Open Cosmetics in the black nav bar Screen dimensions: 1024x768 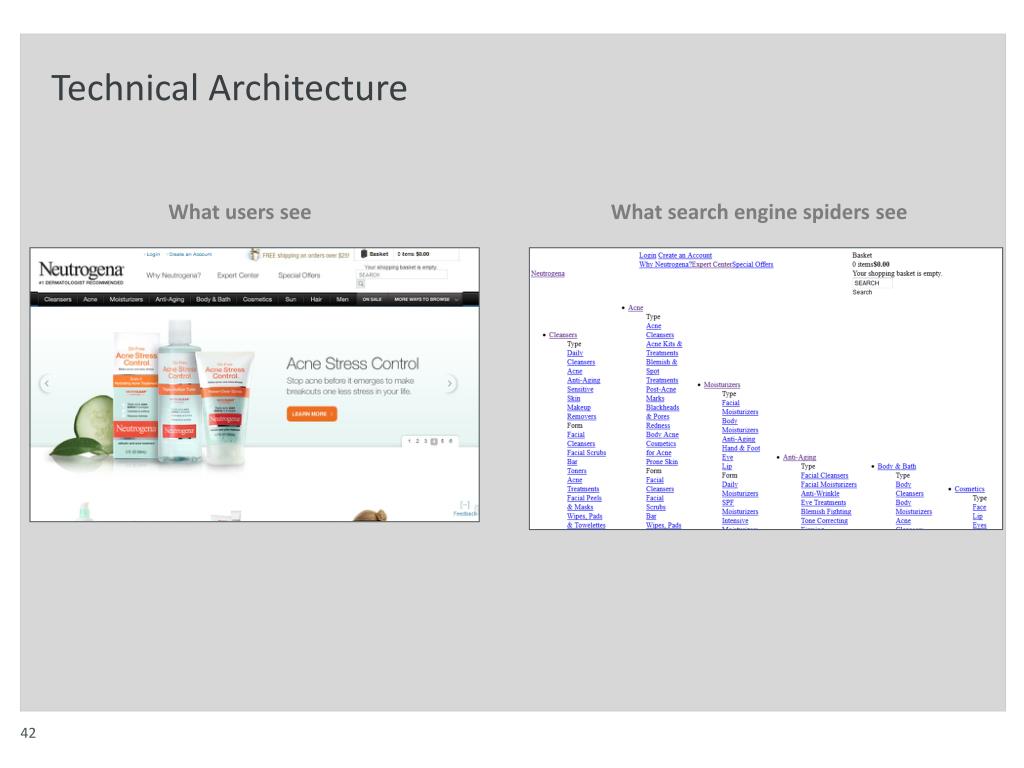pyautogui.click(x=257, y=299)
